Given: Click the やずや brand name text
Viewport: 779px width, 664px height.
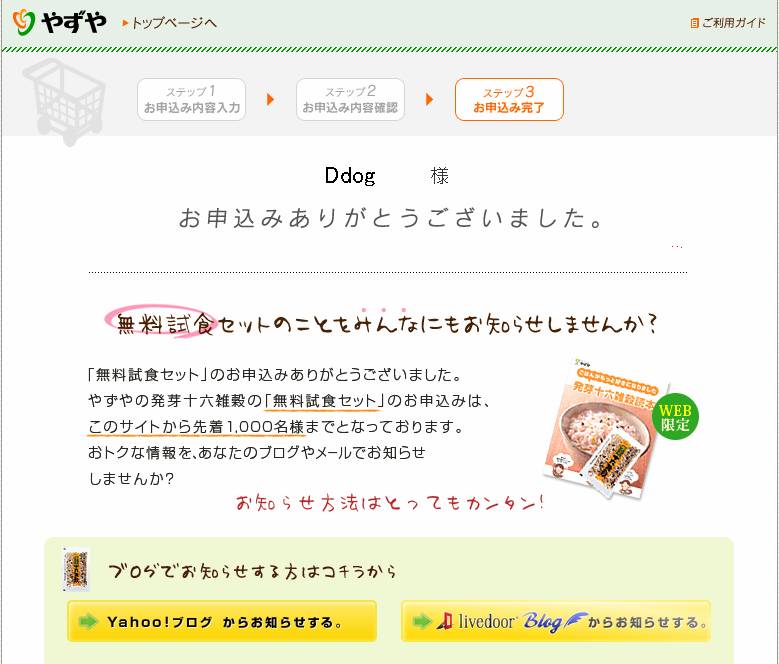Looking at the screenshot, I should click(74, 23).
